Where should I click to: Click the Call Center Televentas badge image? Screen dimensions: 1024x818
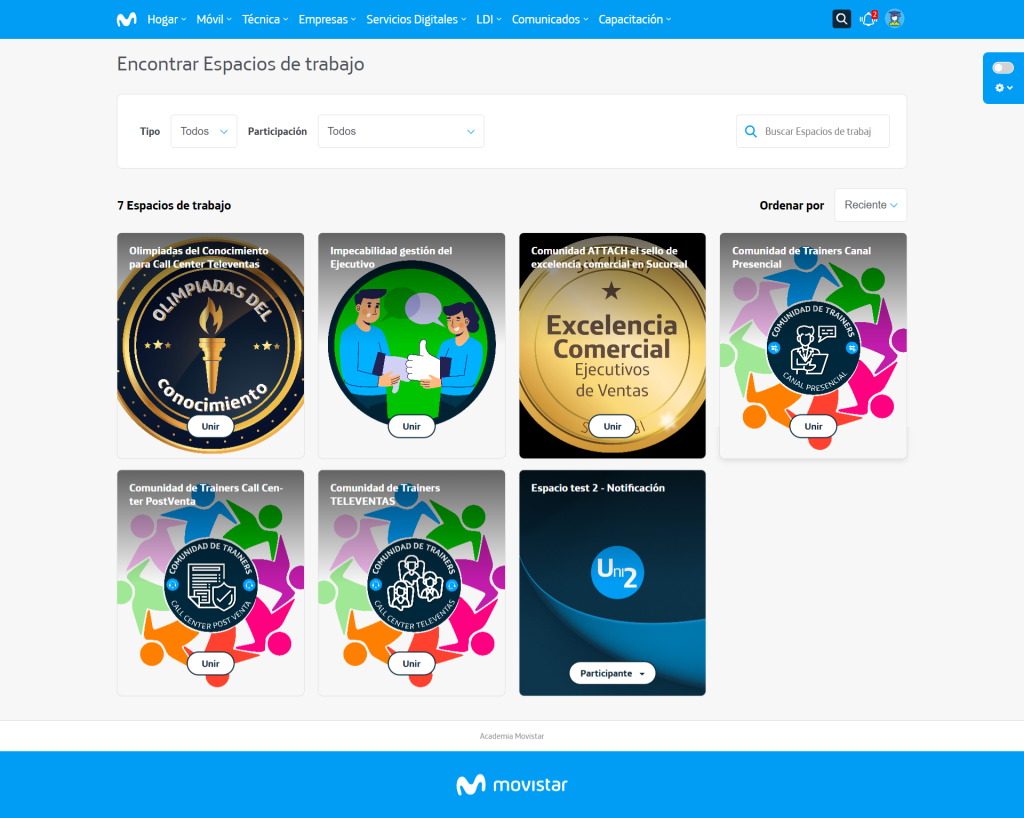click(413, 585)
